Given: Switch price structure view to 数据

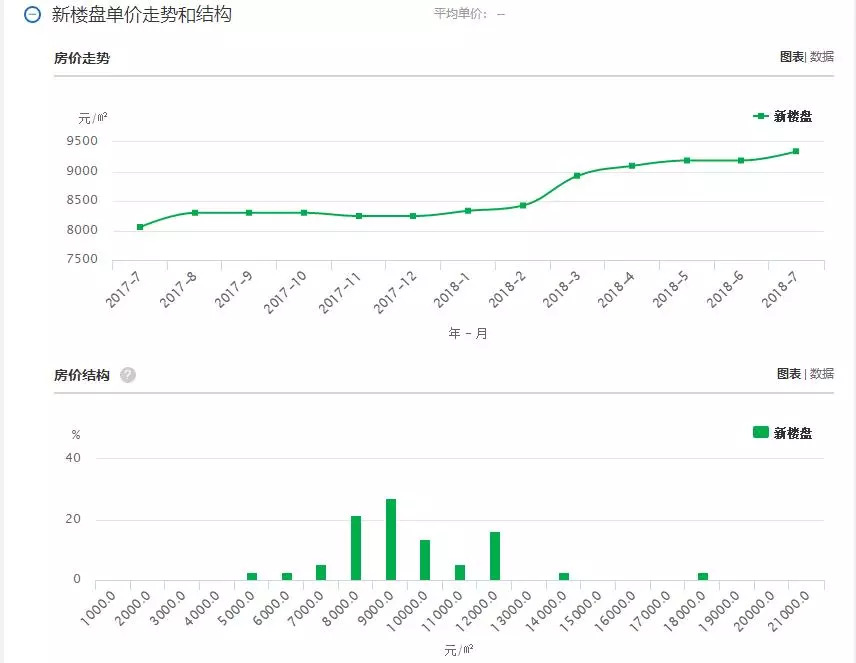Looking at the screenshot, I should coord(822,374).
